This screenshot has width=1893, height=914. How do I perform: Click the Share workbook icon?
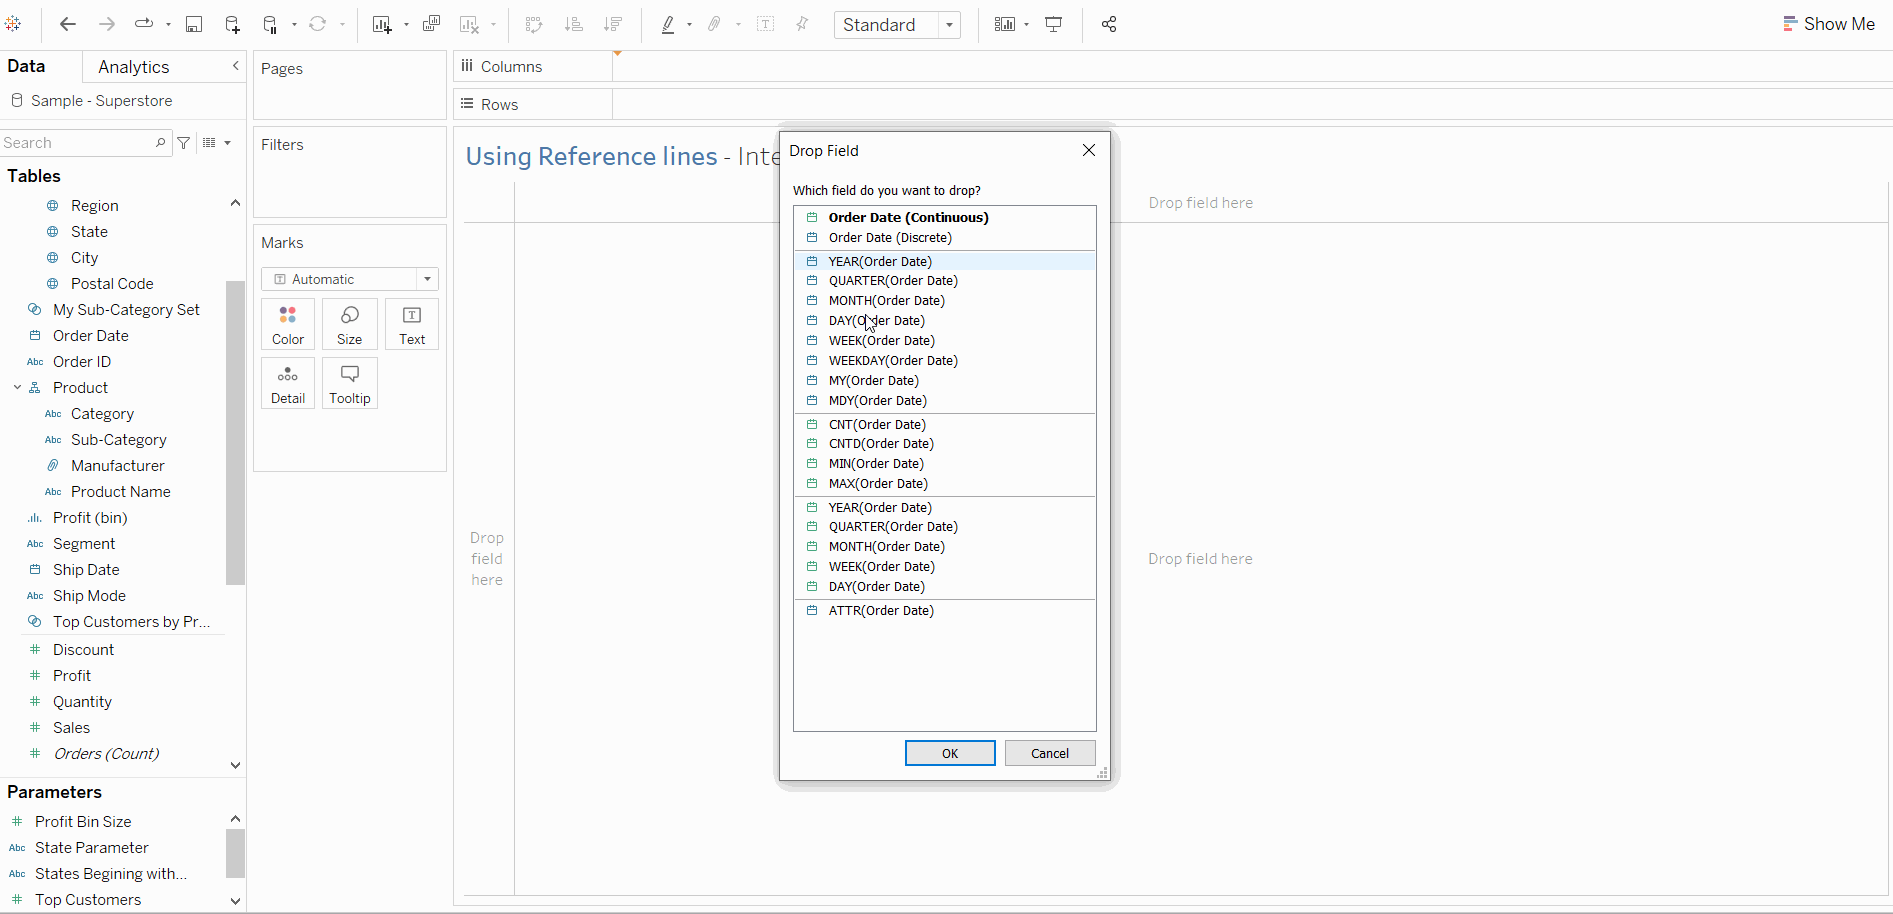pos(1109,25)
